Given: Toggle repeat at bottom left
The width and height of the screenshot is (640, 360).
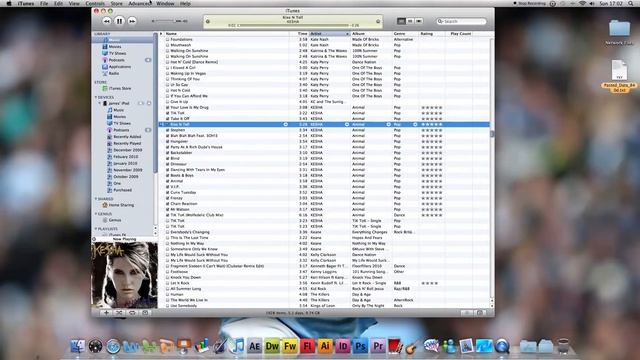Looking at the screenshot, I should 132,313.
